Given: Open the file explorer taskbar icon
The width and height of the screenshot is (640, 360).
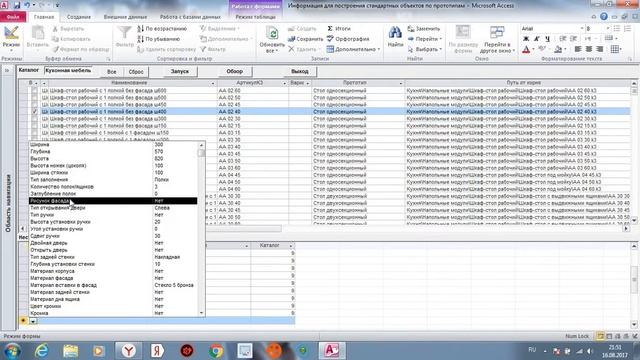Looking at the screenshot, I should [x=71, y=351].
